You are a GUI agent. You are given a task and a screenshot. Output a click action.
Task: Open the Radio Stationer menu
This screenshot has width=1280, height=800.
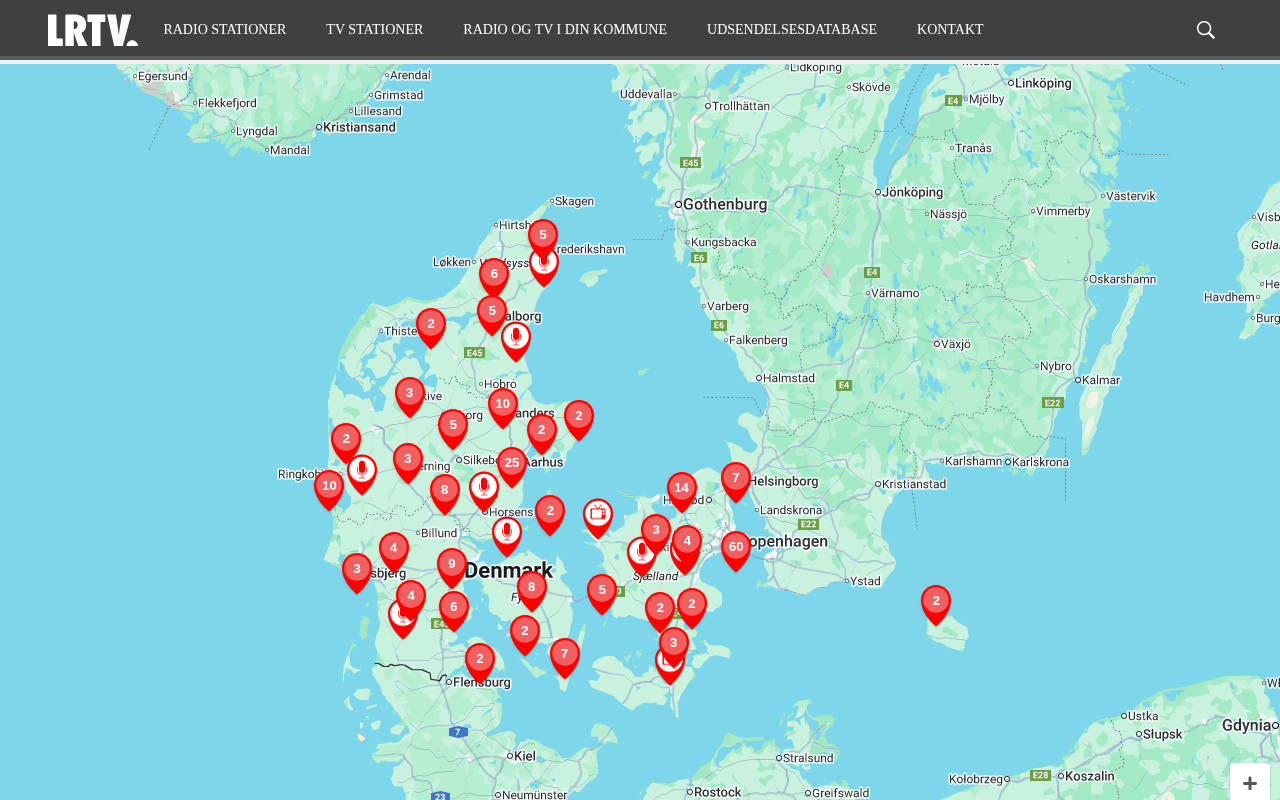coord(225,30)
